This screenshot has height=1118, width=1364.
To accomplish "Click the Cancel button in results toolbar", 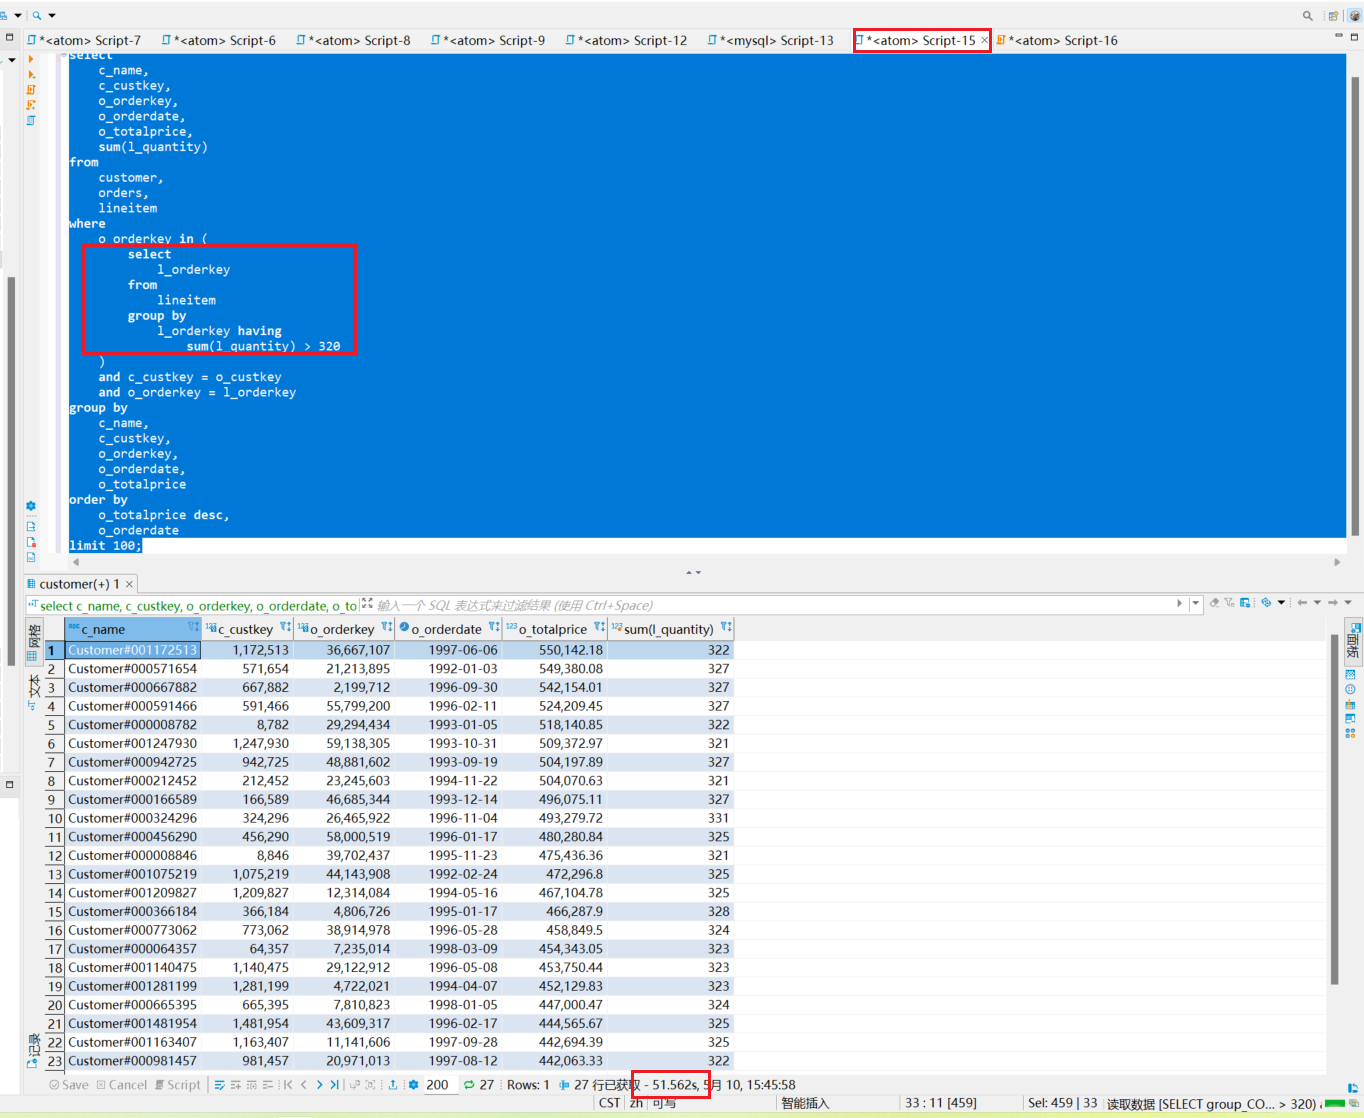I will 122,1085.
